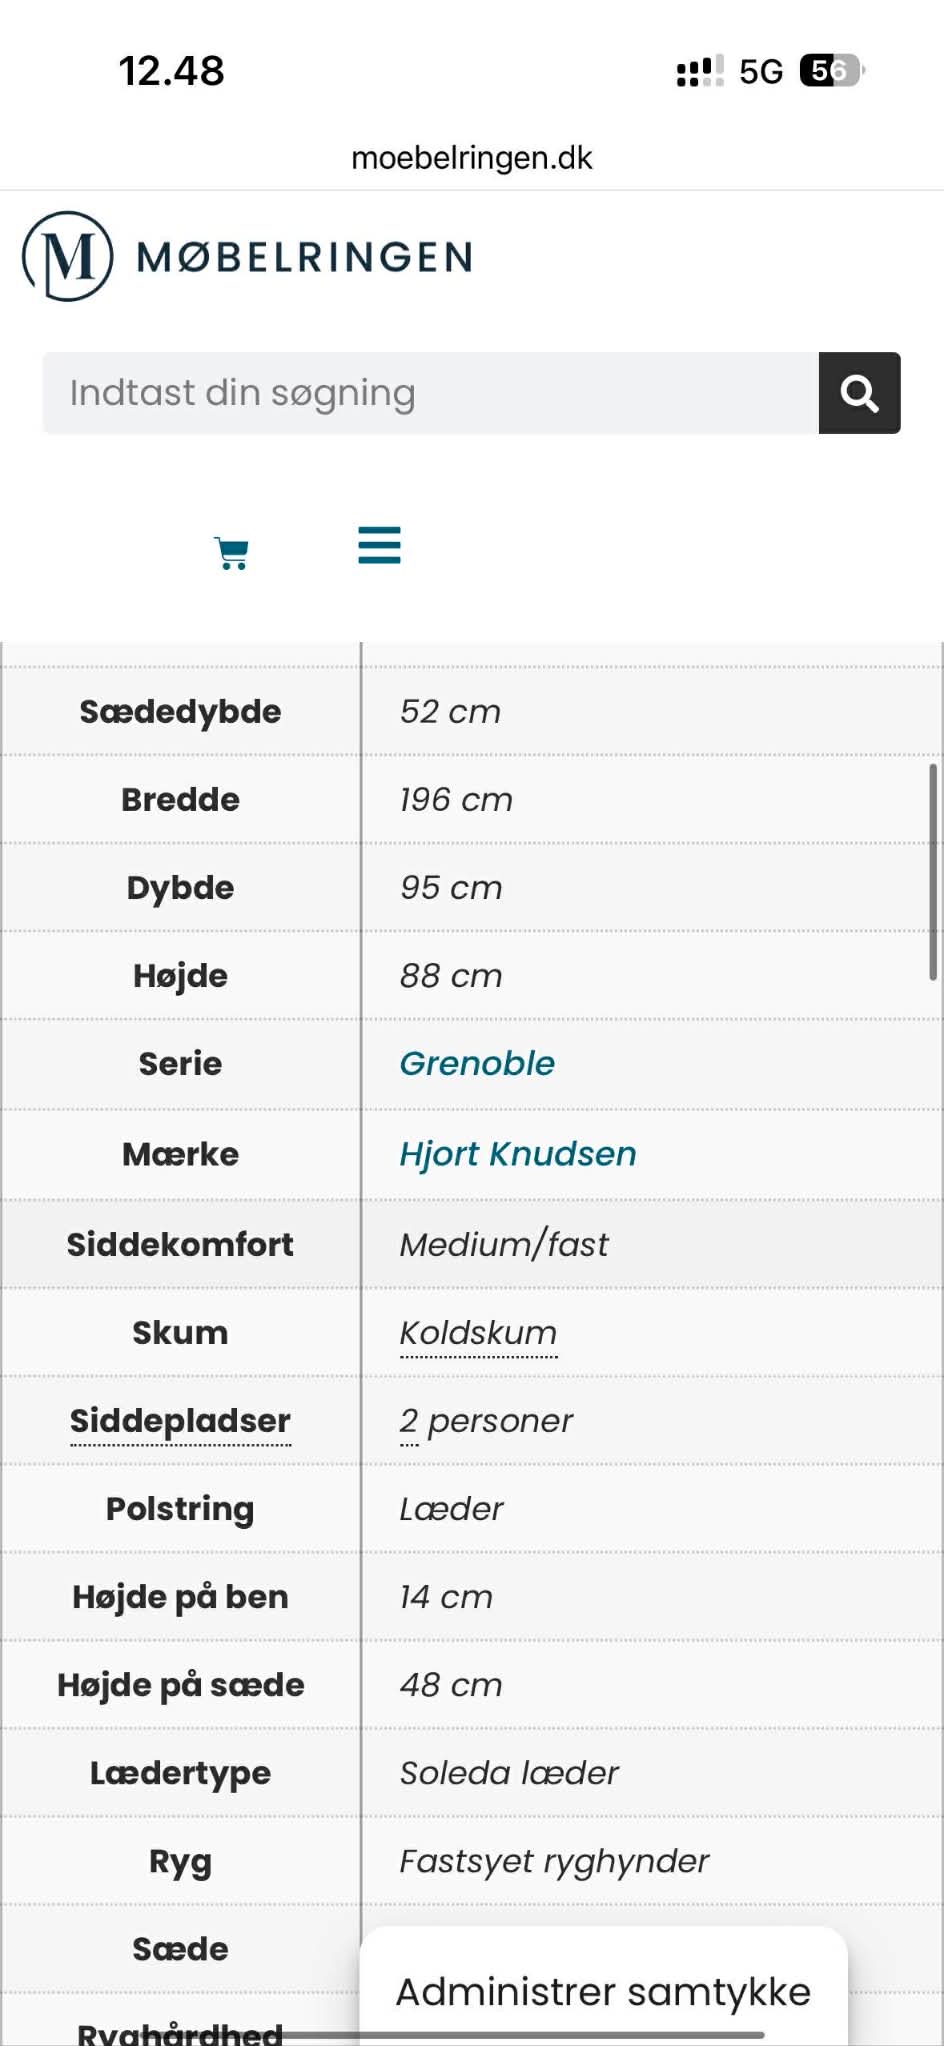The width and height of the screenshot is (944, 2046).
Task: Tap the battery indicator showing 56
Action: point(824,70)
